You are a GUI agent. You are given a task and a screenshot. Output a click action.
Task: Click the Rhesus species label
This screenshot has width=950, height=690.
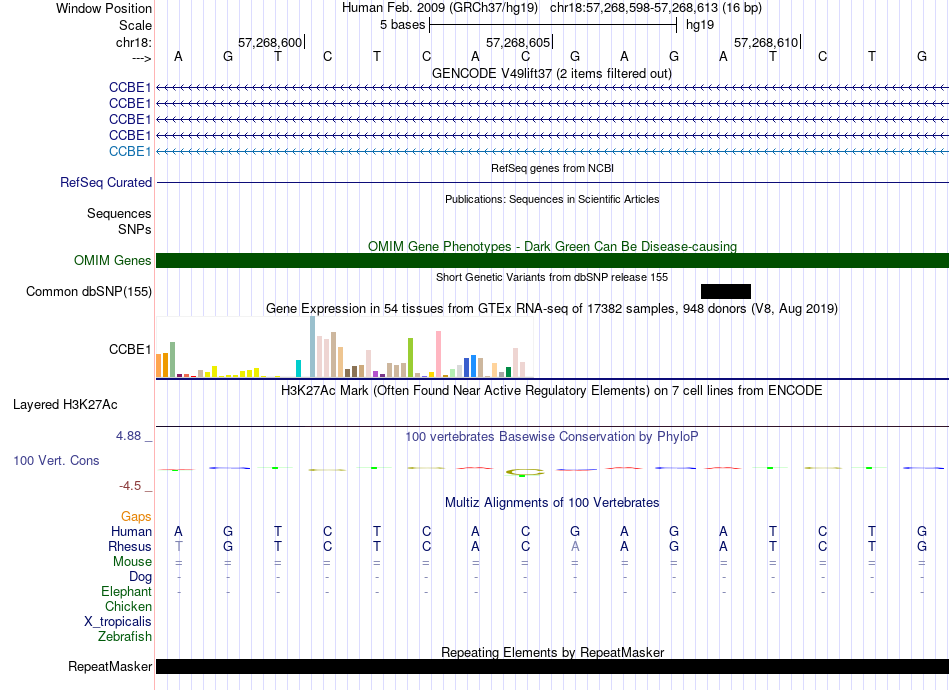coord(130,546)
